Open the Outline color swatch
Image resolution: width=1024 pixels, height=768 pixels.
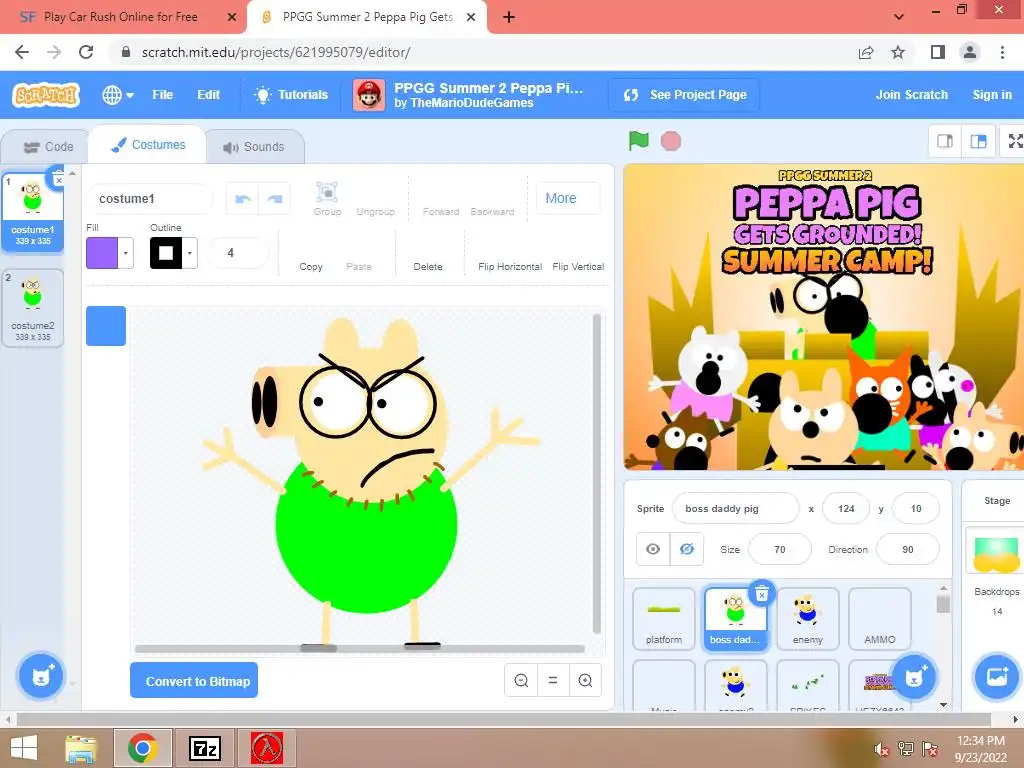click(x=166, y=253)
